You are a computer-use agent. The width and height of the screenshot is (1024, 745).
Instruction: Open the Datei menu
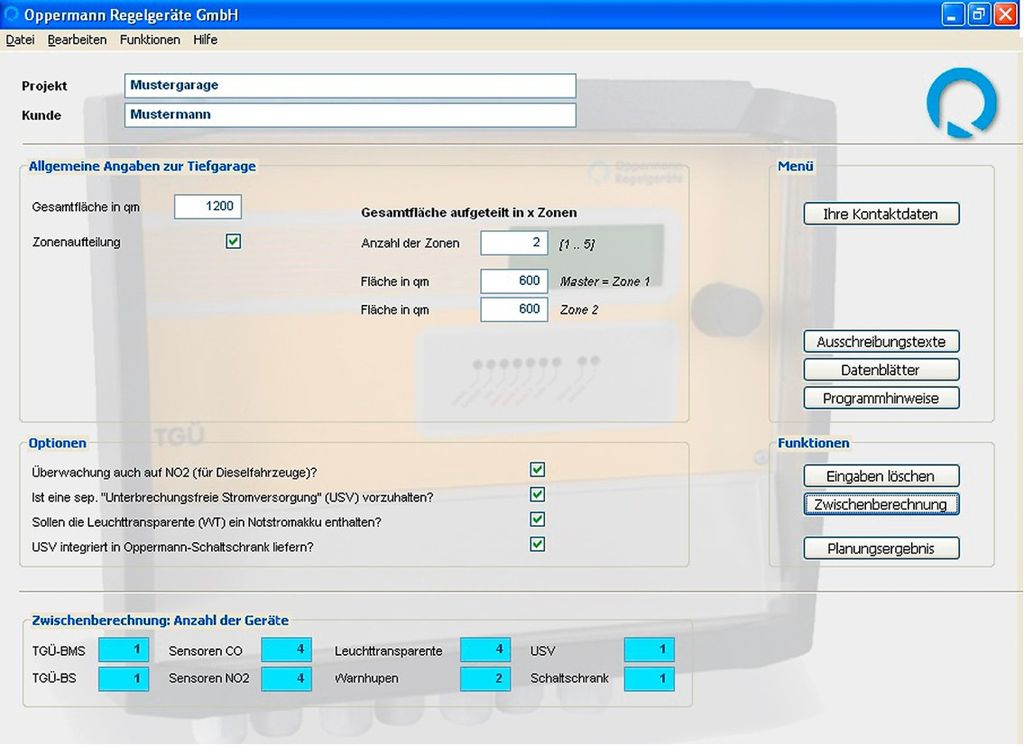click(x=20, y=40)
